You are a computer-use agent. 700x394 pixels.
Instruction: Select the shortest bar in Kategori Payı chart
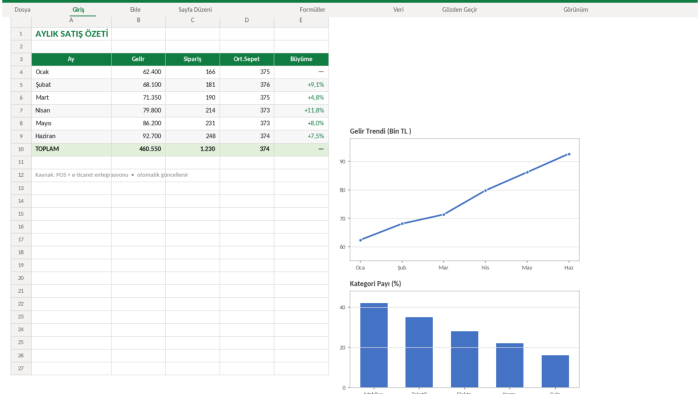555,371
